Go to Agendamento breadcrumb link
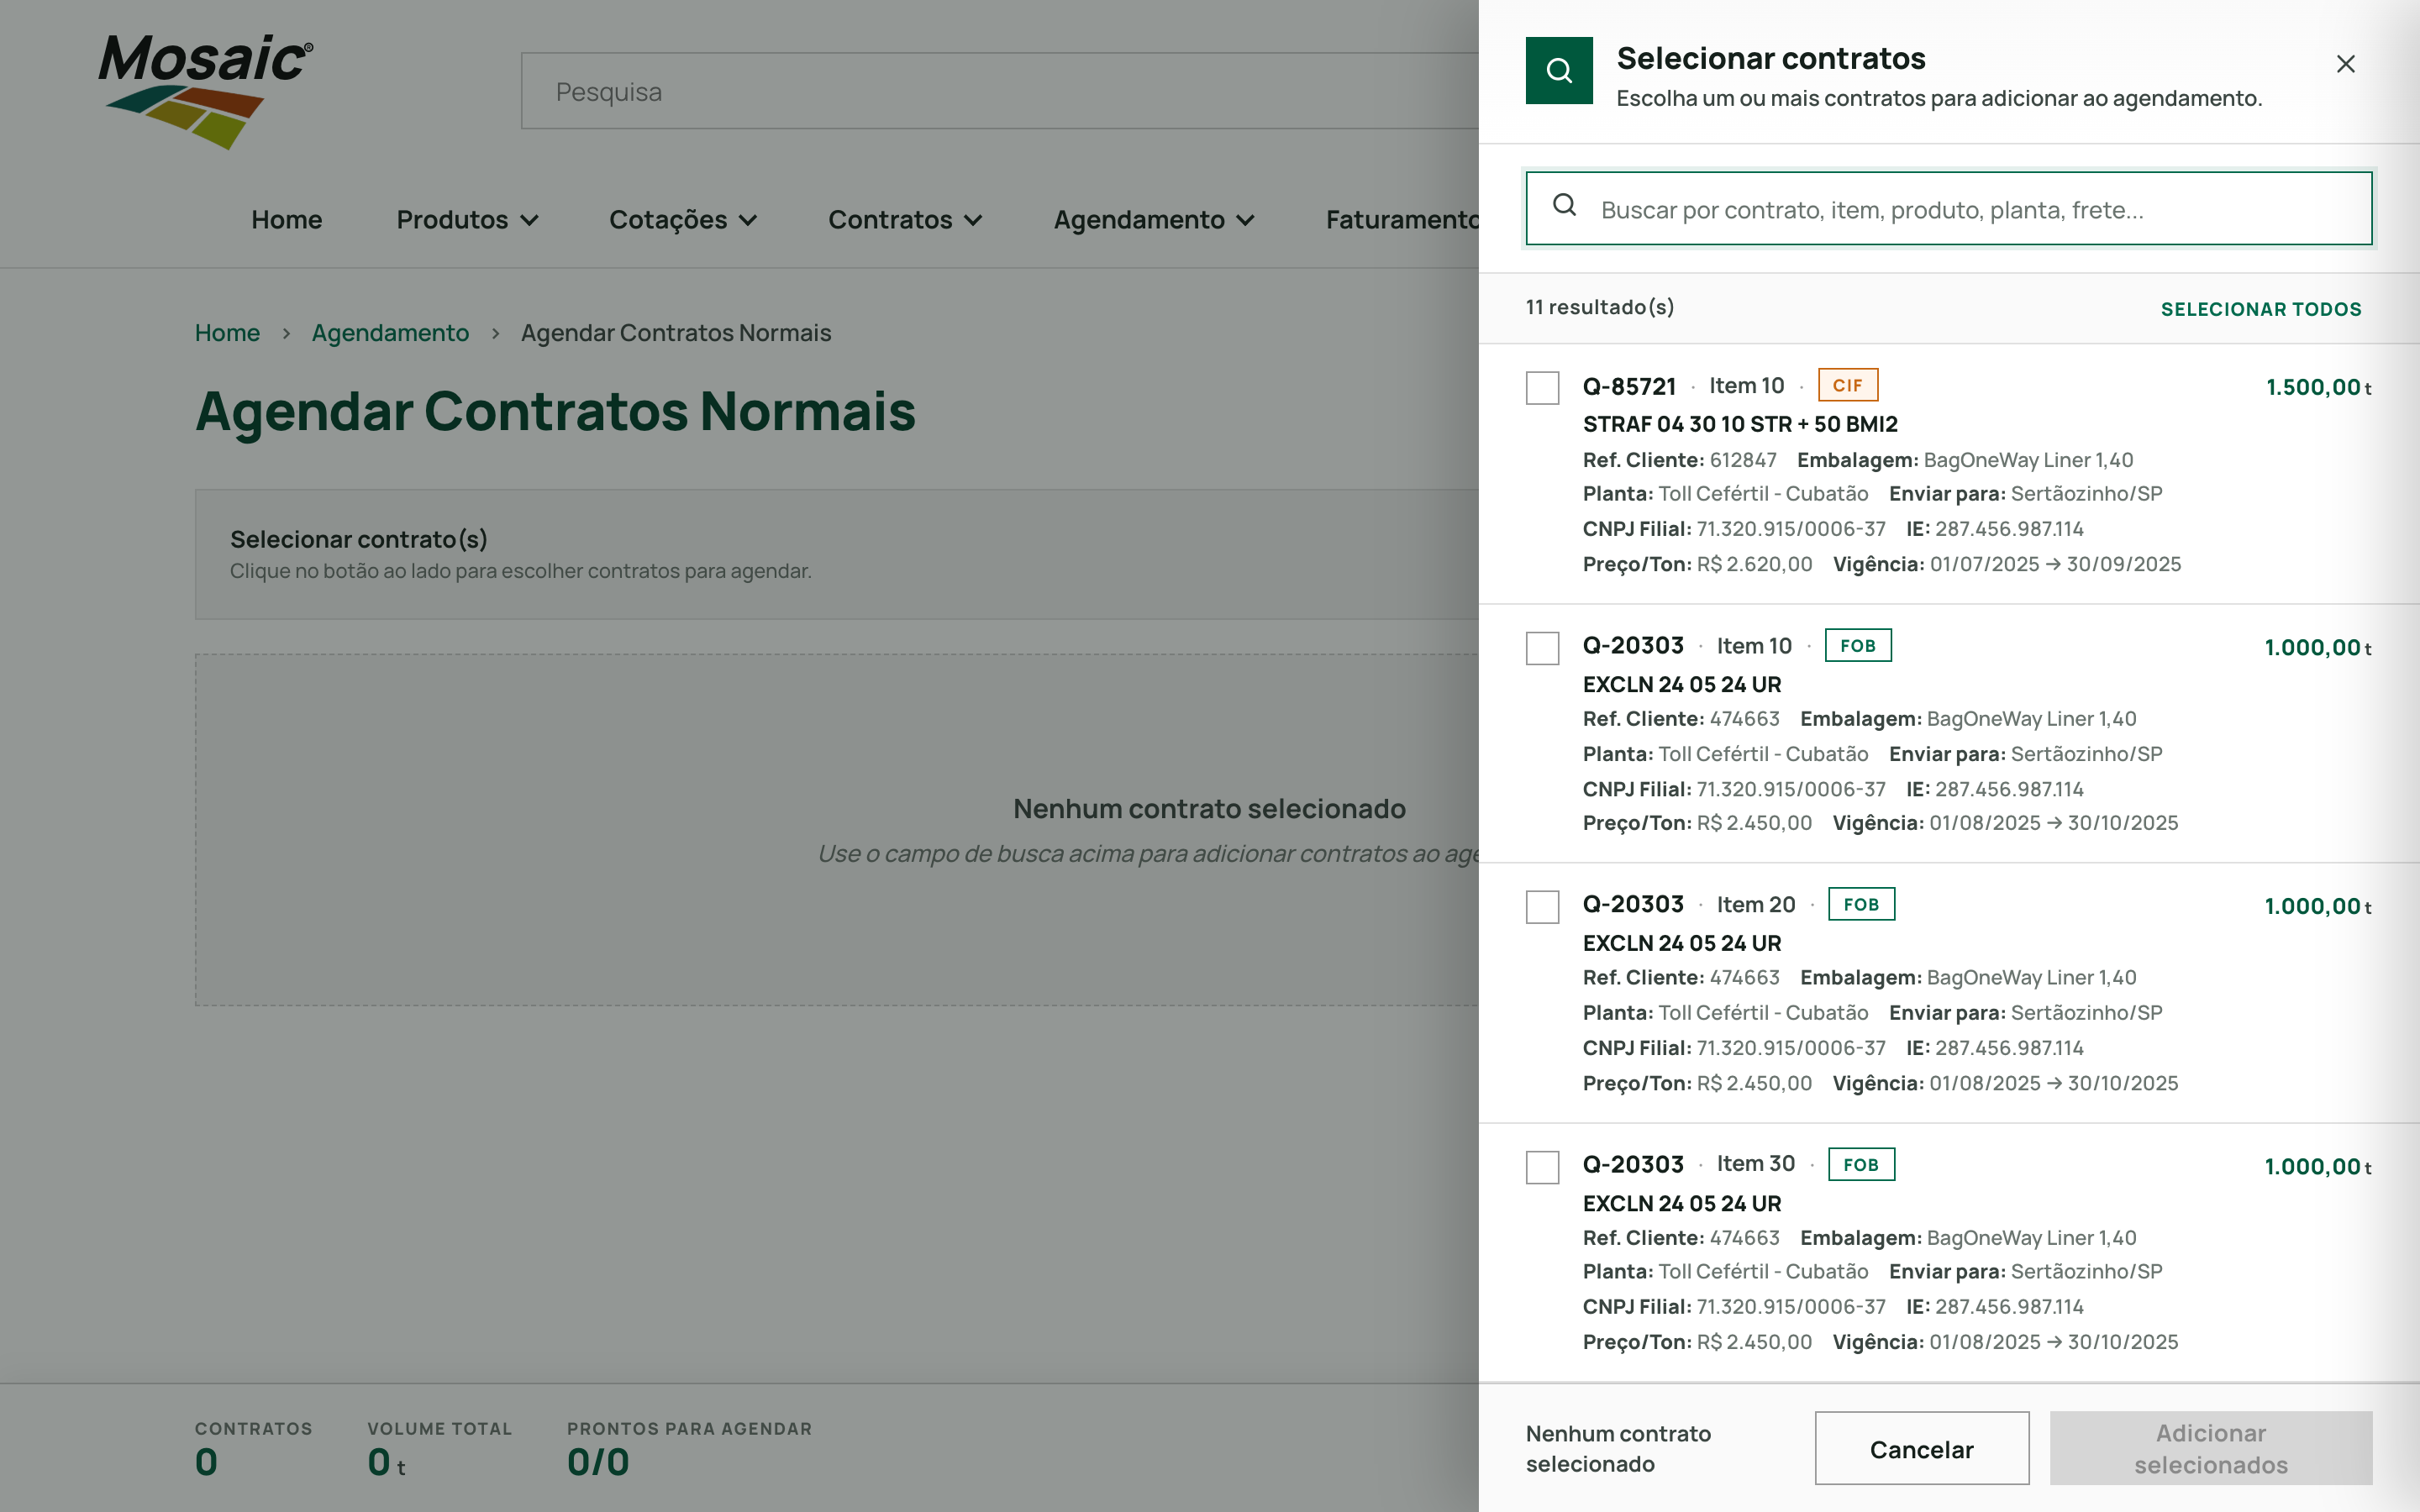2420x1512 pixels. coord(390,333)
